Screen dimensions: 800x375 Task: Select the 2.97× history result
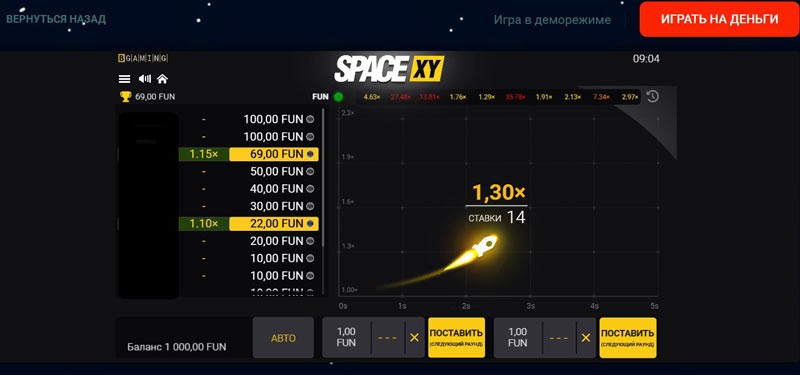pyautogui.click(x=631, y=96)
